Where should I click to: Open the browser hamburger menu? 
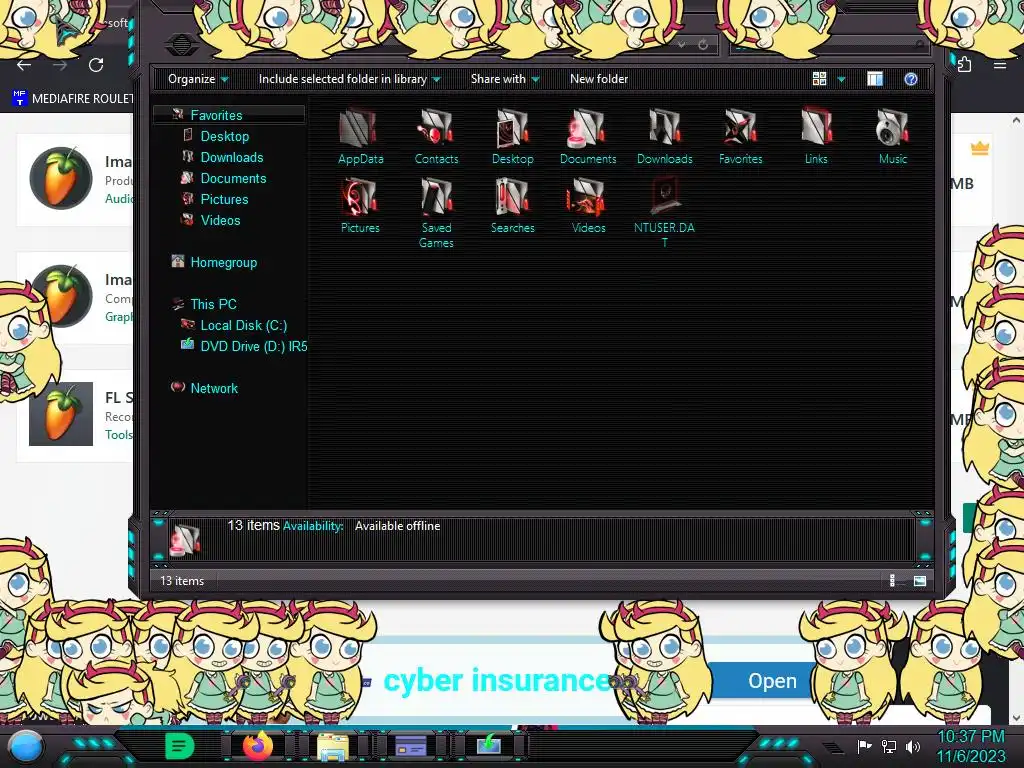coord(1000,65)
